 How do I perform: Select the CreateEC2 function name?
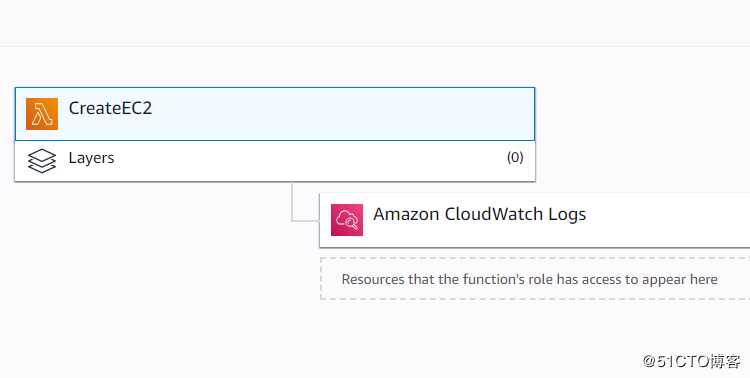110,108
